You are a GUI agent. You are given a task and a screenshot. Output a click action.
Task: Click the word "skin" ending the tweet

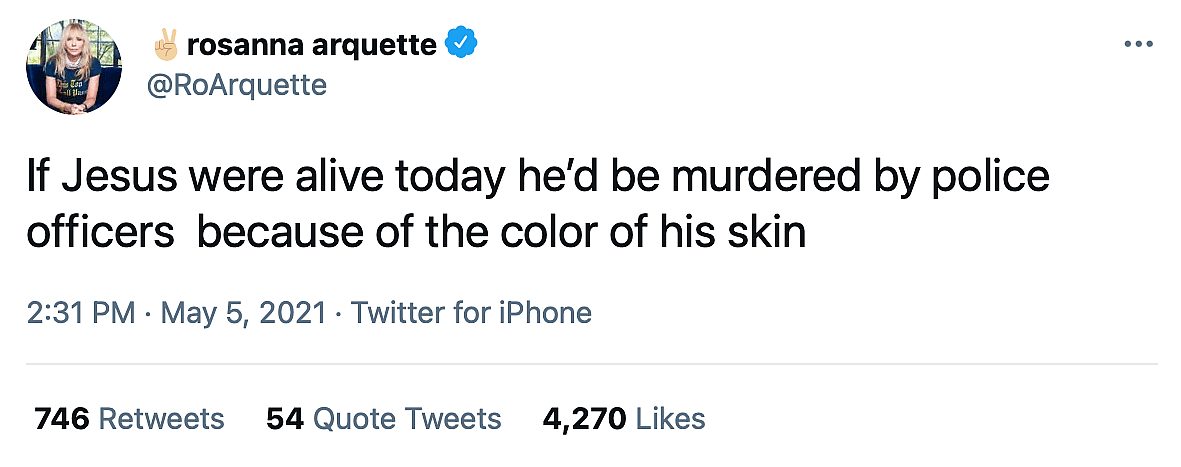point(771,232)
